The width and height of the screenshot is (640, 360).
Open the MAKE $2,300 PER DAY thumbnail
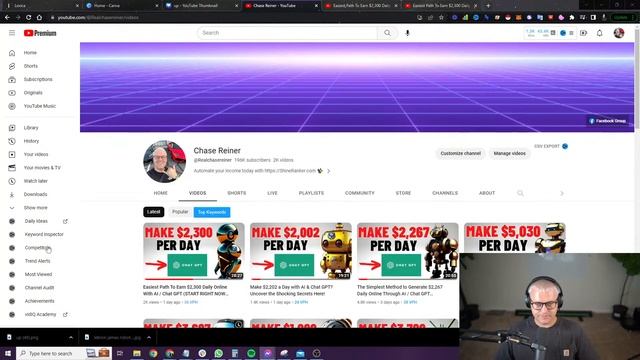click(194, 251)
